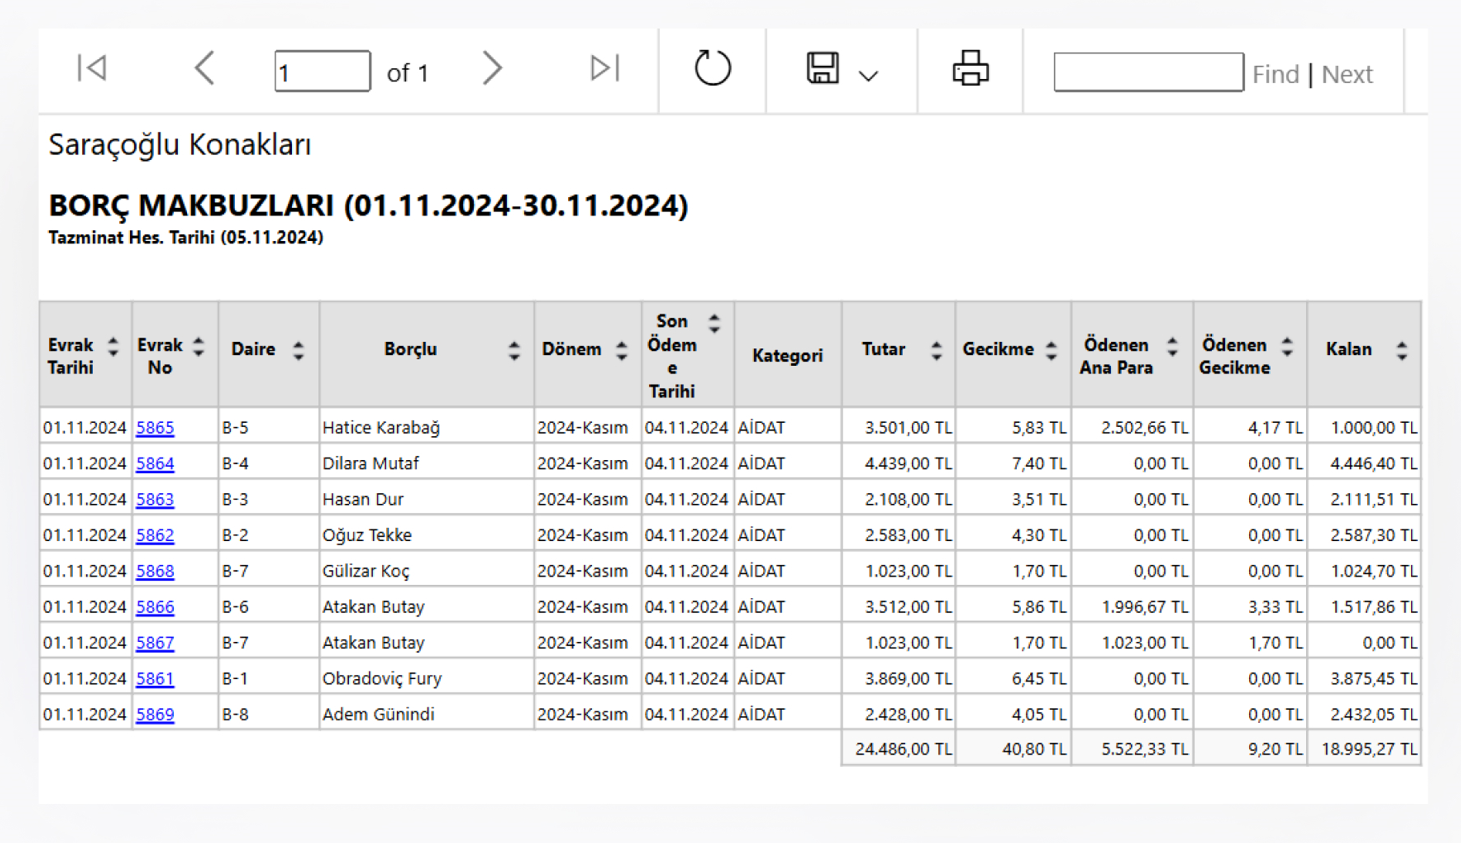Select the Hatice Karabağ cell
The height and width of the screenshot is (843, 1461).
(x=426, y=427)
